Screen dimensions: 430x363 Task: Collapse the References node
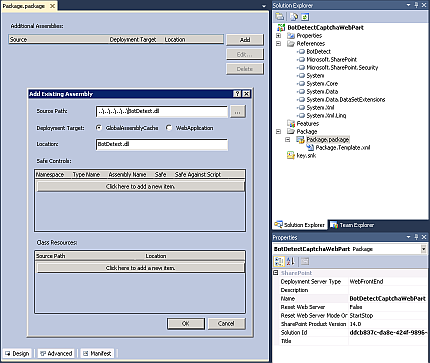tap(279, 44)
